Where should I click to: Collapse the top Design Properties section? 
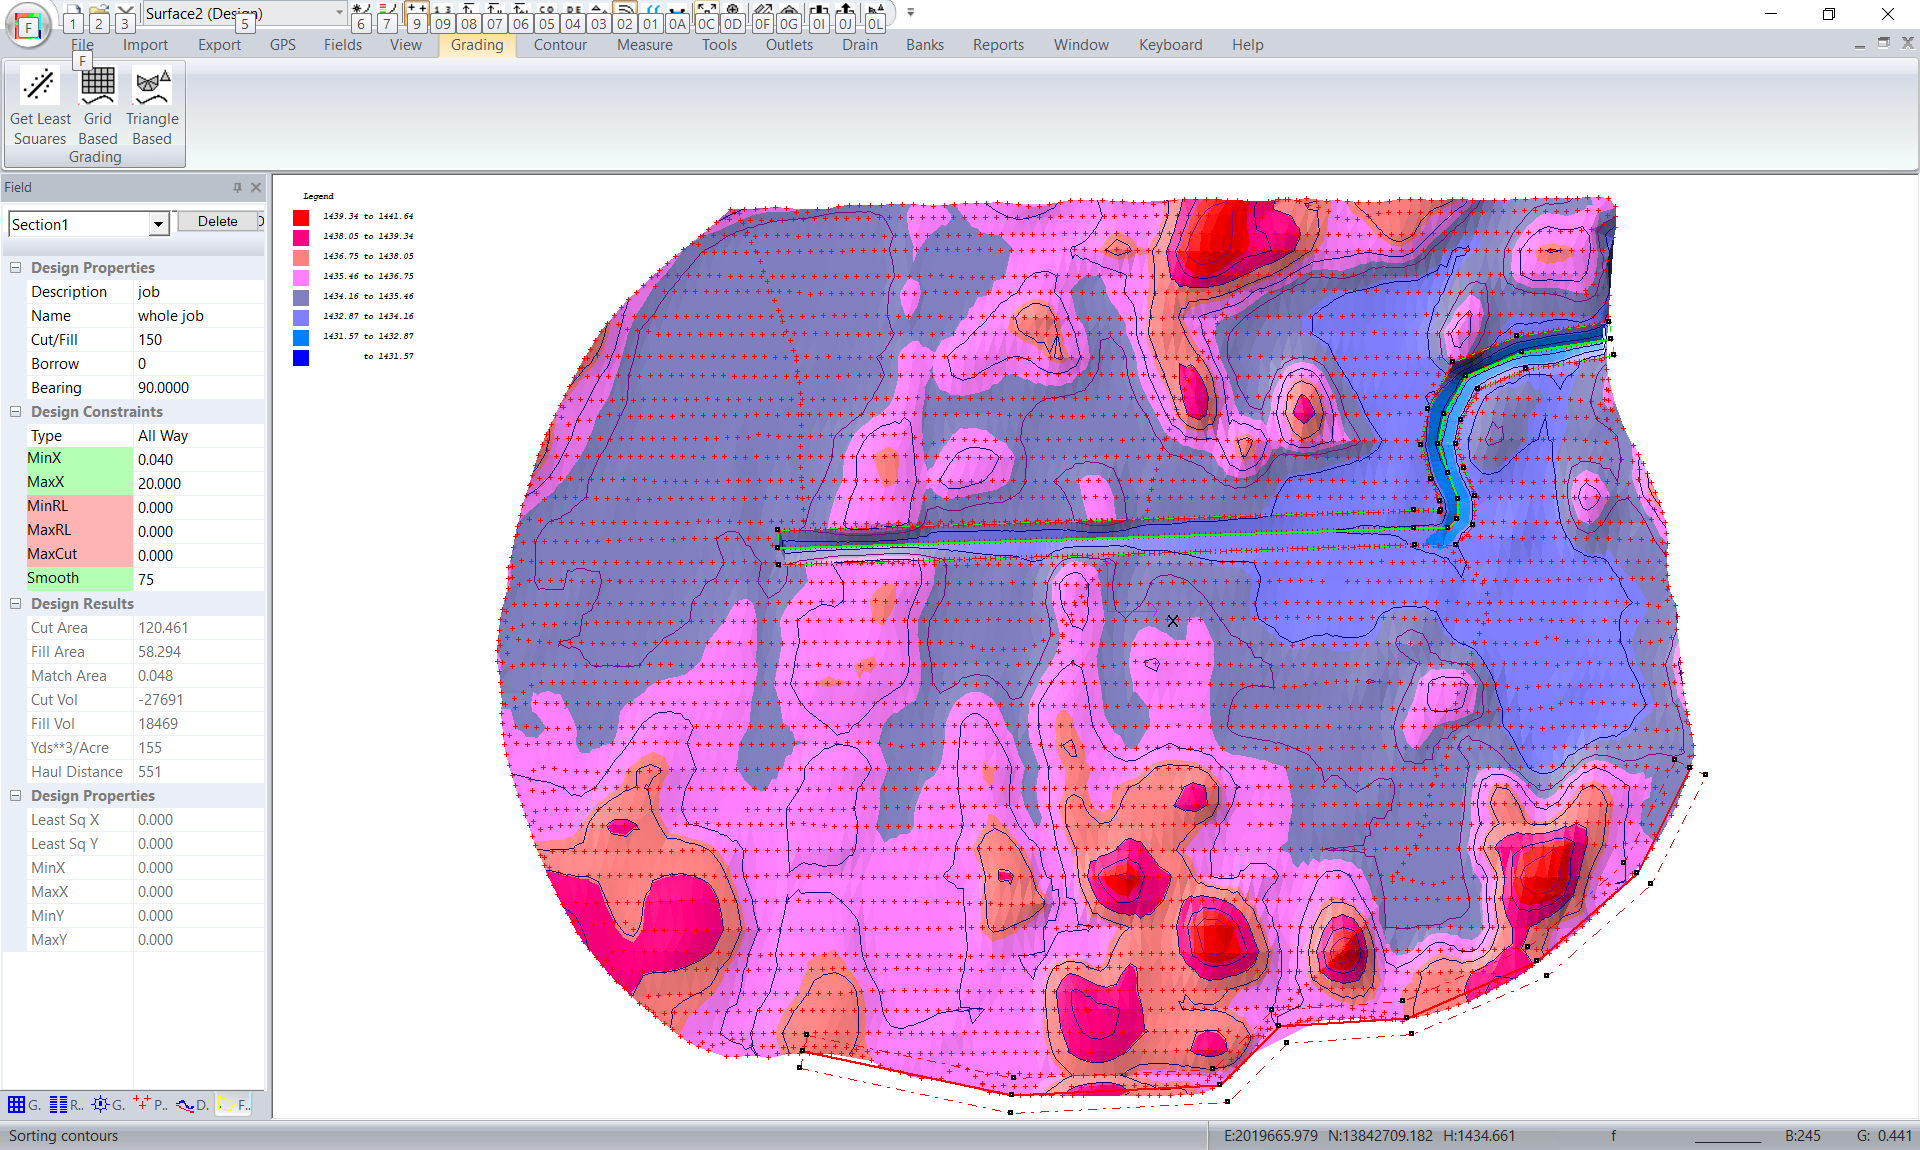(16, 268)
